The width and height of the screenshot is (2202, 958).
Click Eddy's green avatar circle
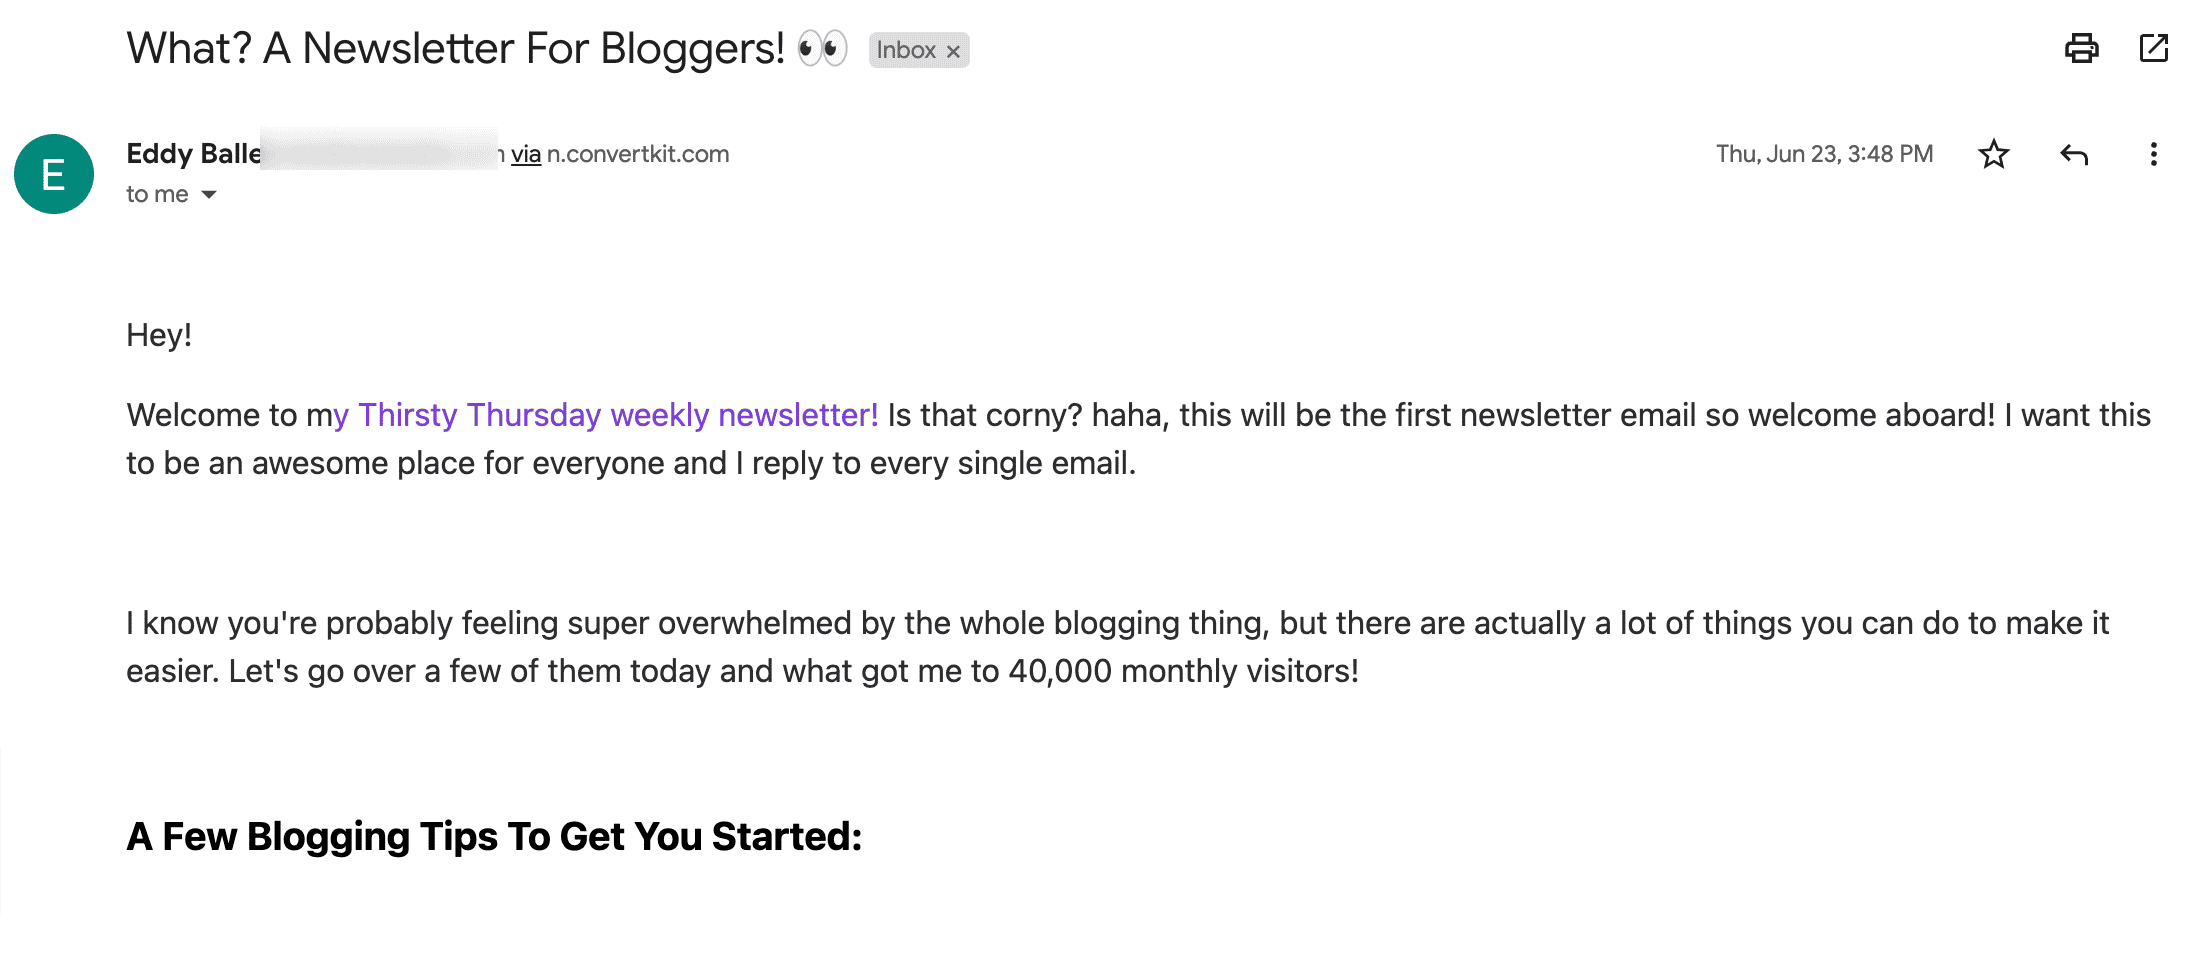click(x=53, y=174)
